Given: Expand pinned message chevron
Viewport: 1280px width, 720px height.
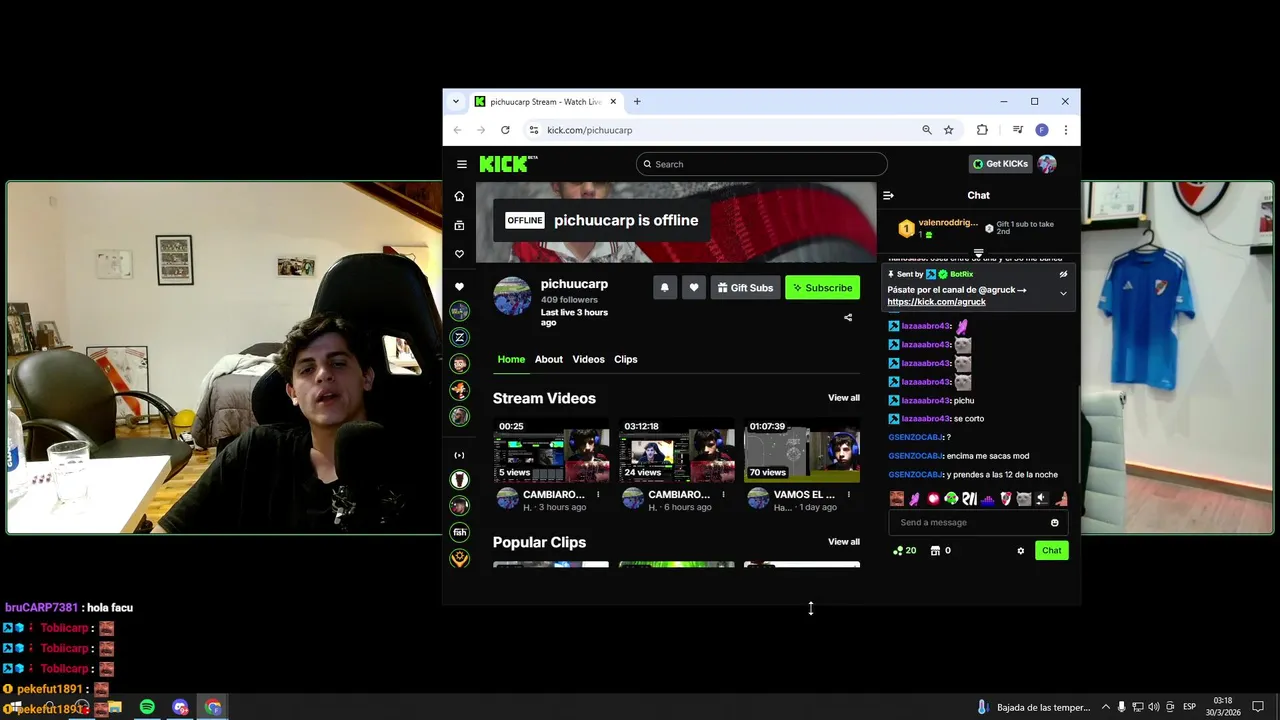Looking at the screenshot, I should click(x=1063, y=293).
